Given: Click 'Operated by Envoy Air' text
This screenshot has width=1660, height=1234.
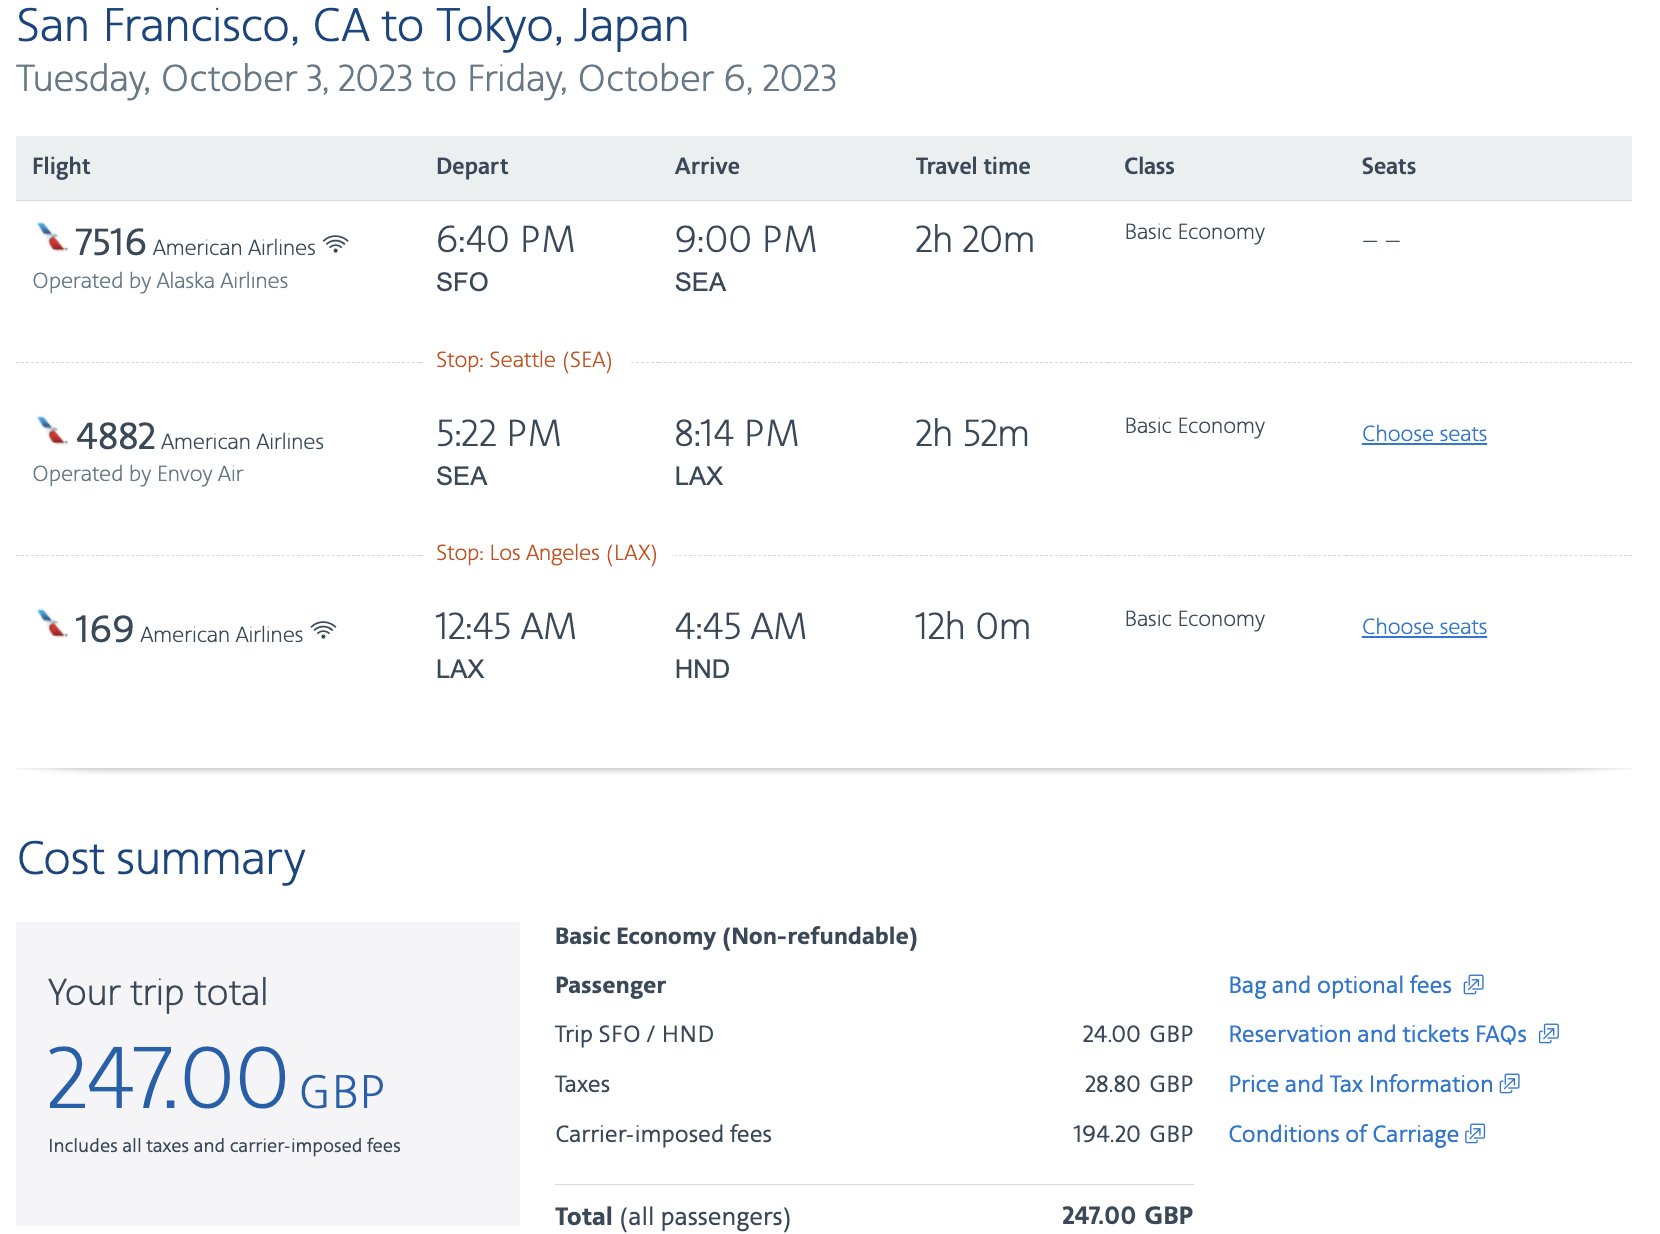Looking at the screenshot, I should tap(138, 474).
